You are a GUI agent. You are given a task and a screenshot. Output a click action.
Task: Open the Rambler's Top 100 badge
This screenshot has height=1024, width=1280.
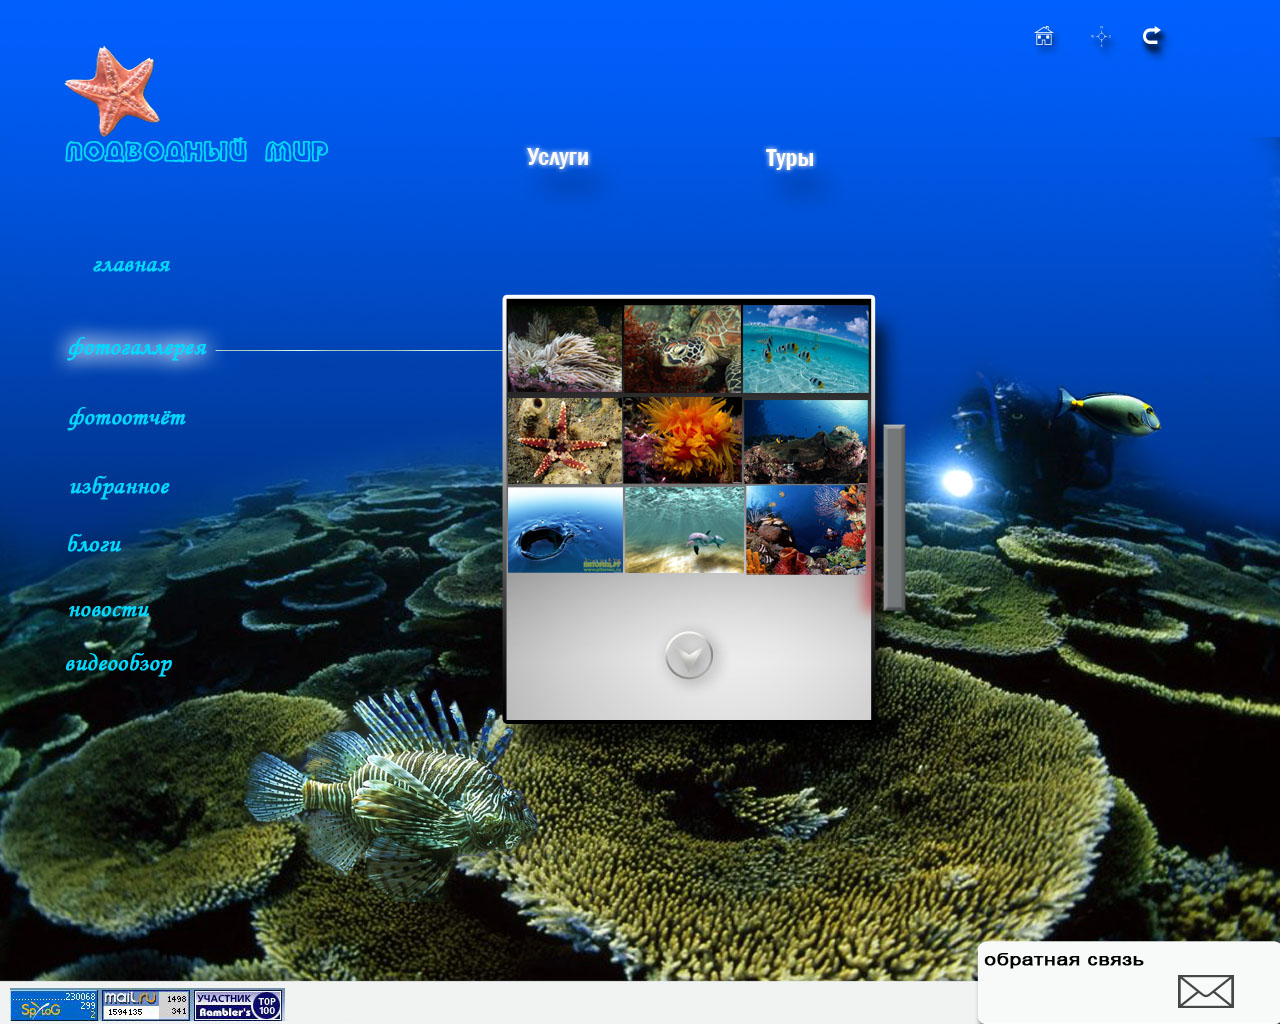coord(239,1004)
